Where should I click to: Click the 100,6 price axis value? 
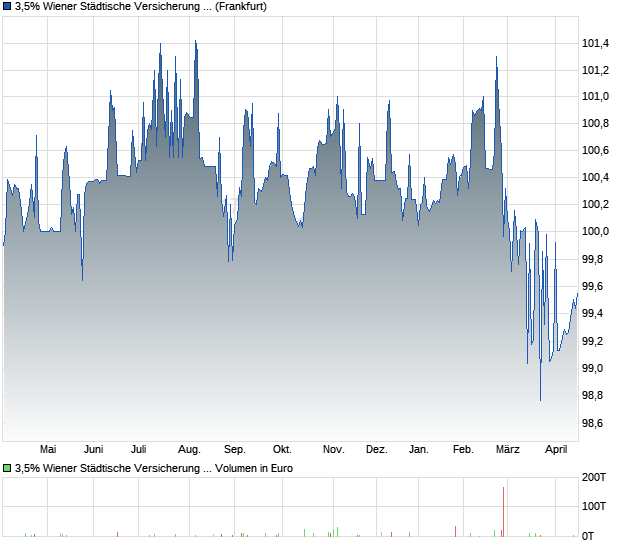595,150
